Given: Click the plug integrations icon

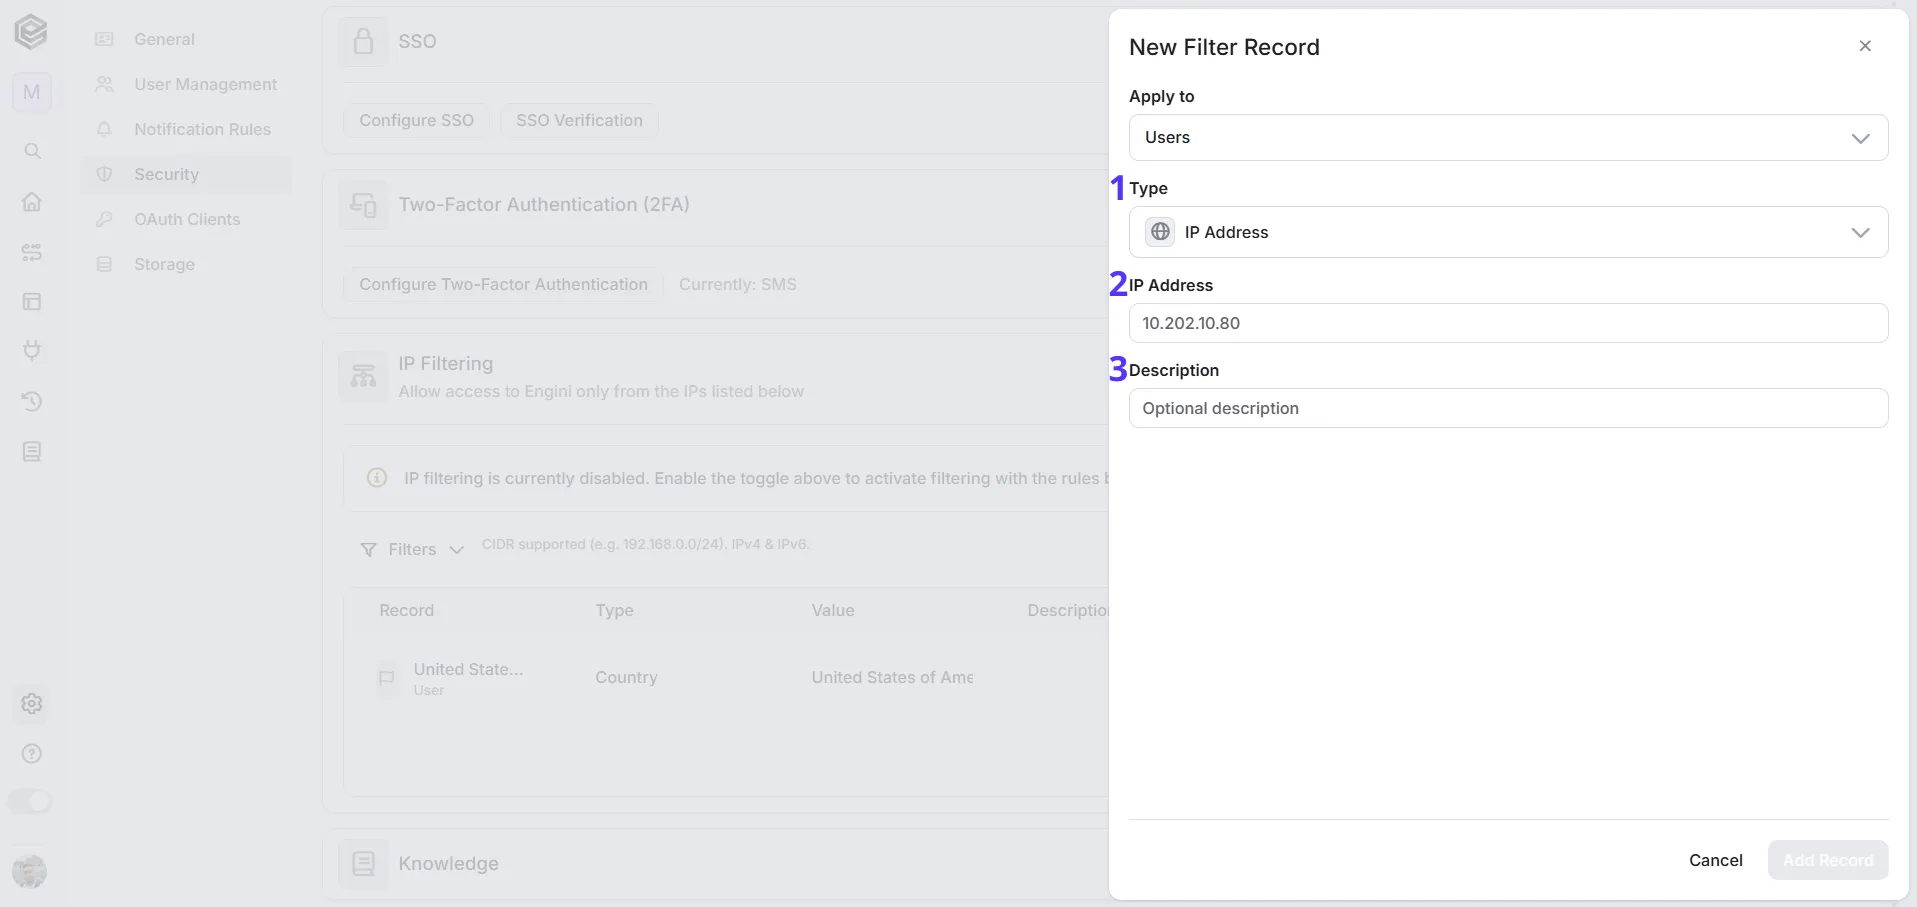Looking at the screenshot, I should (32, 351).
